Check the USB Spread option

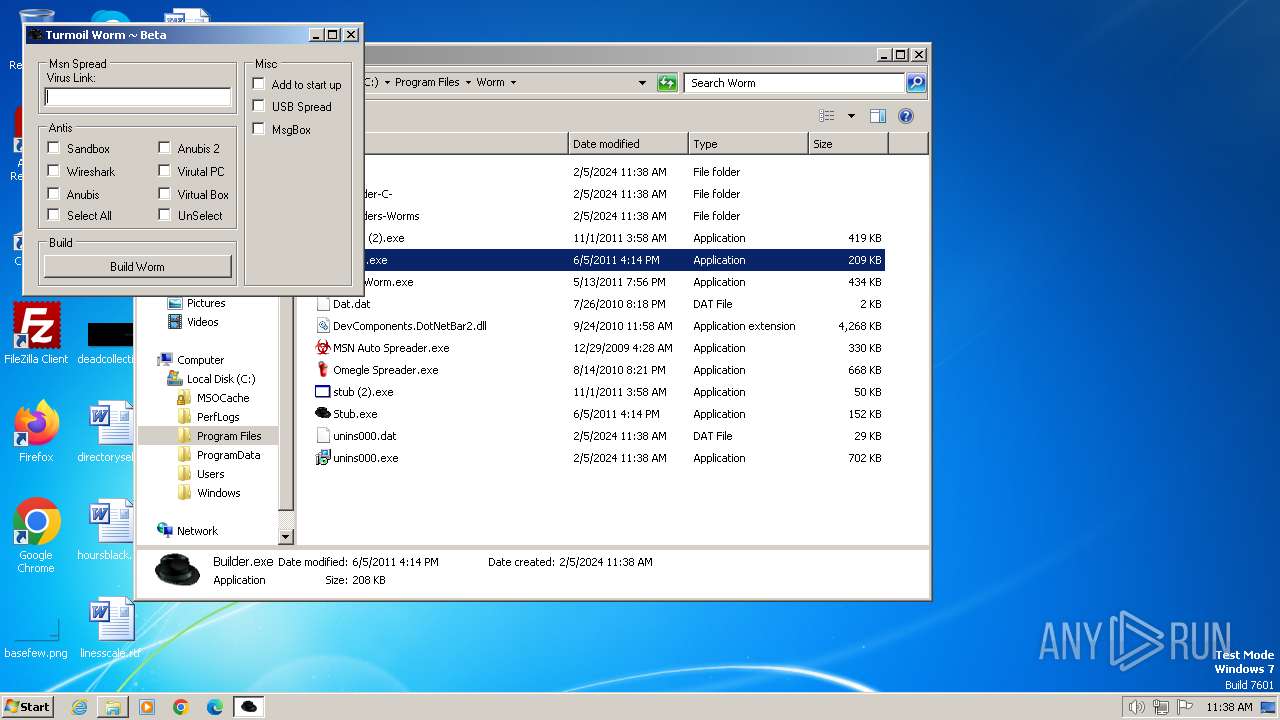(x=259, y=106)
